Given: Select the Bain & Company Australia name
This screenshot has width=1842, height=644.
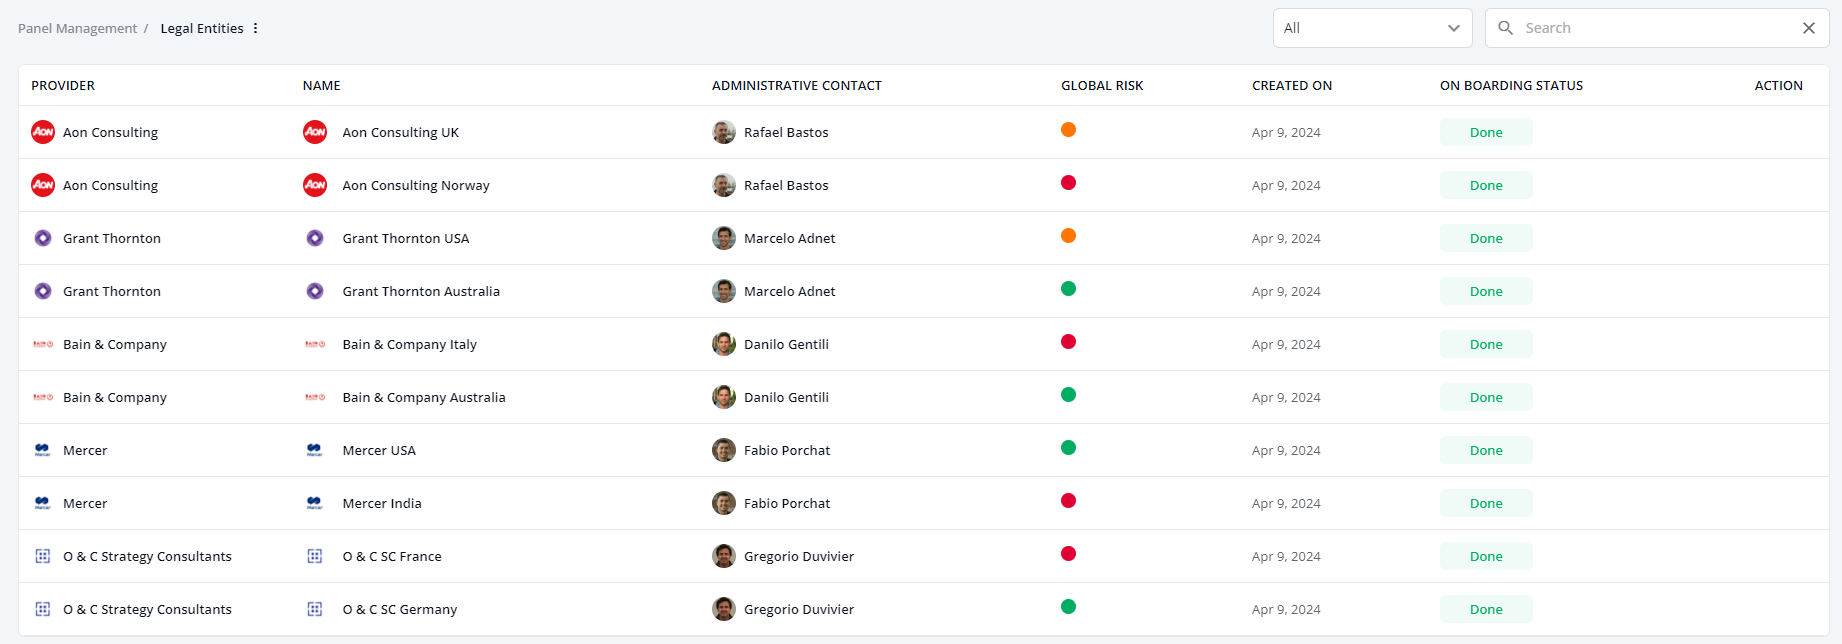Looking at the screenshot, I should pyautogui.click(x=424, y=397).
